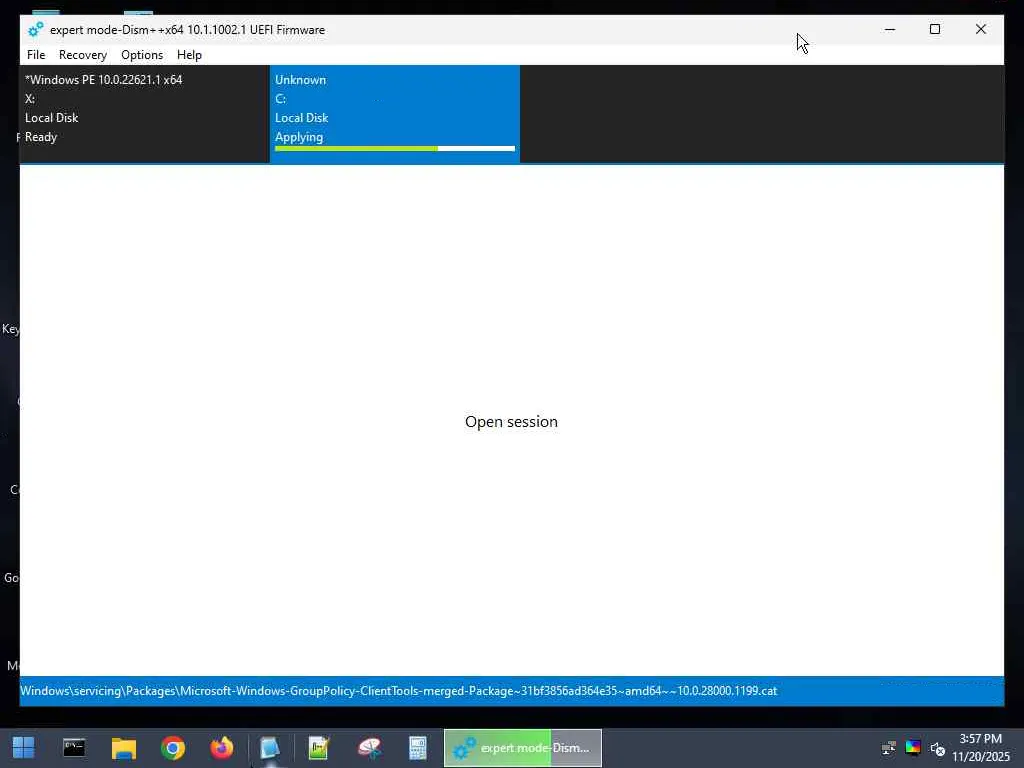The width and height of the screenshot is (1024, 768).
Task: Open the red disk tool on the taskbar
Action: coord(369,748)
